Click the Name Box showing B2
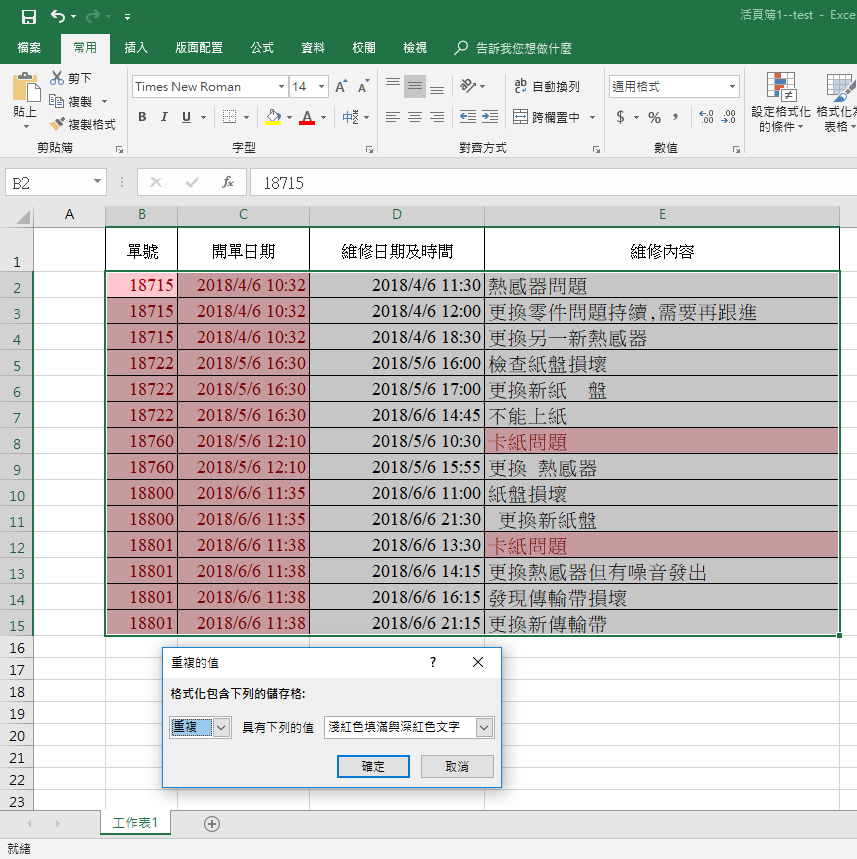Image resolution: width=857 pixels, height=859 pixels. (x=55, y=183)
